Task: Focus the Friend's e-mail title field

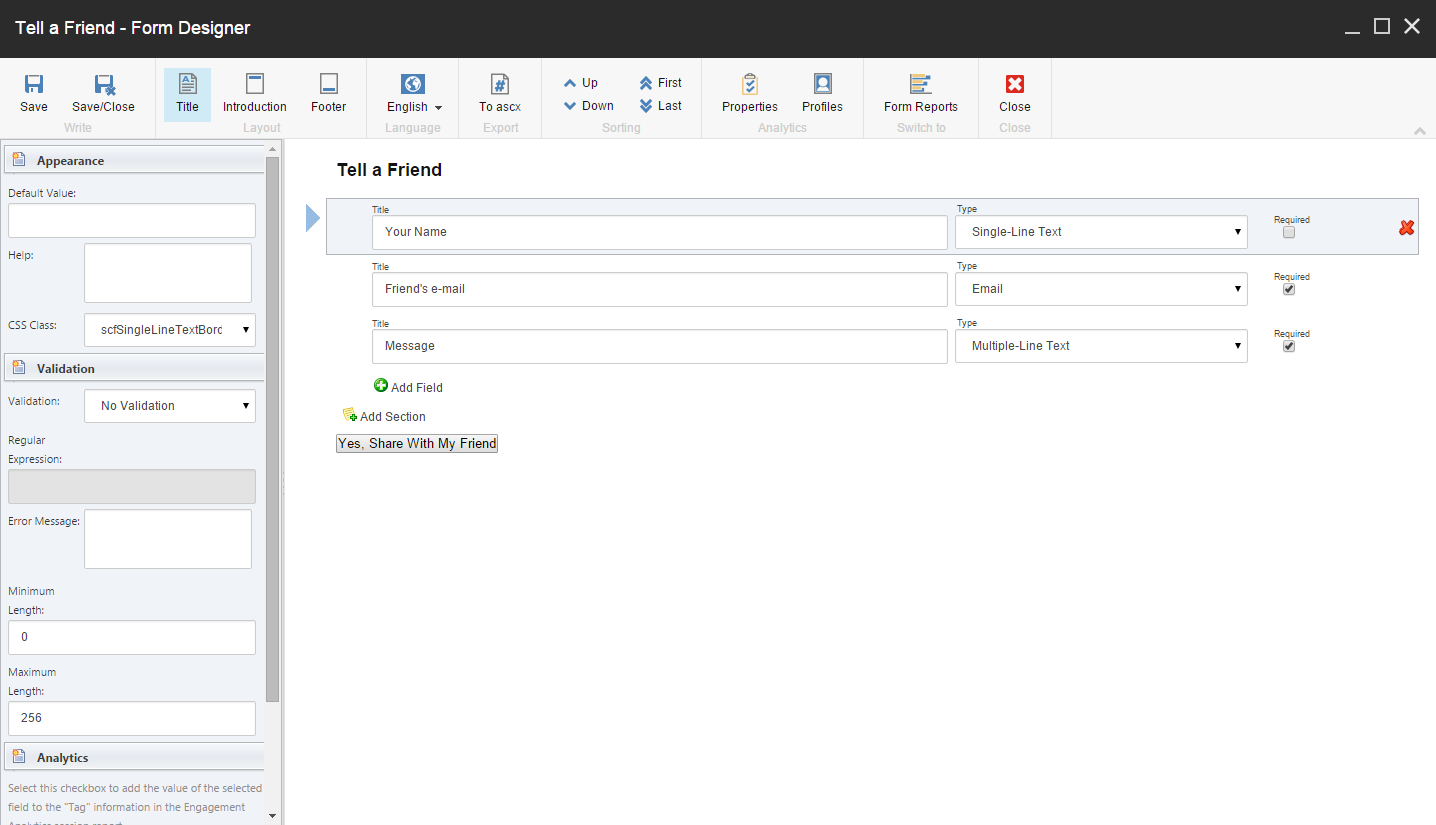Action: (x=659, y=289)
